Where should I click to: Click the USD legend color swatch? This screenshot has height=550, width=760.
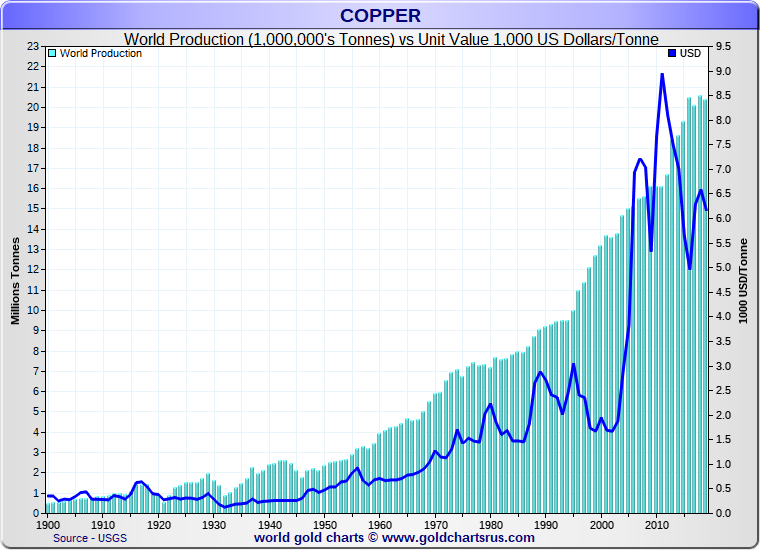(x=672, y=53)
